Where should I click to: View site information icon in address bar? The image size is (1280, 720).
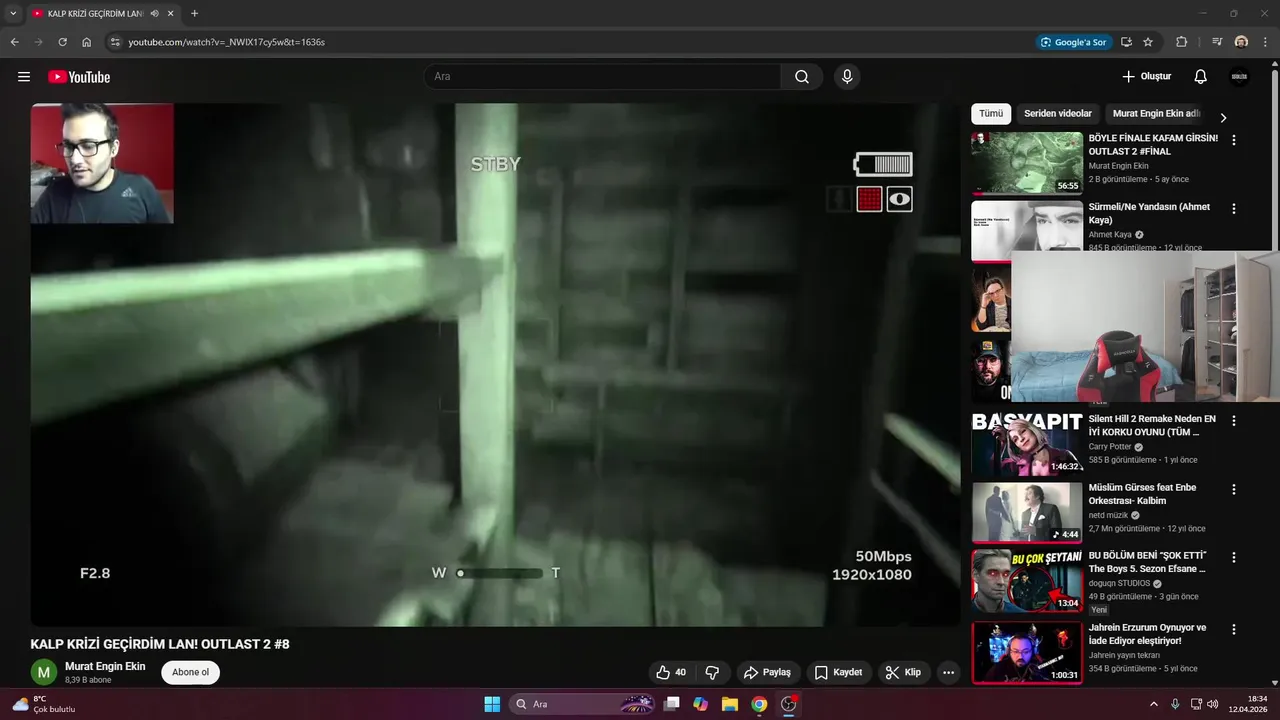pyautogui.click(x=115, y=42)
